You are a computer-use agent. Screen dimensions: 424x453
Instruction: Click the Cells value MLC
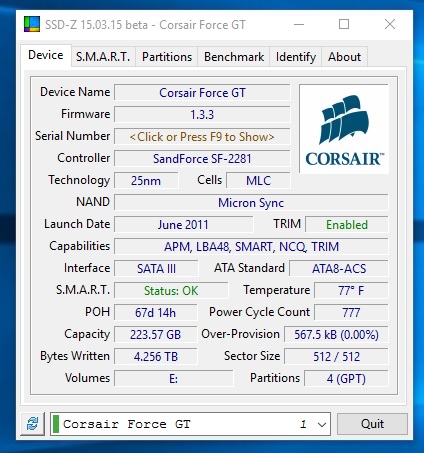(x=258, y=181)
